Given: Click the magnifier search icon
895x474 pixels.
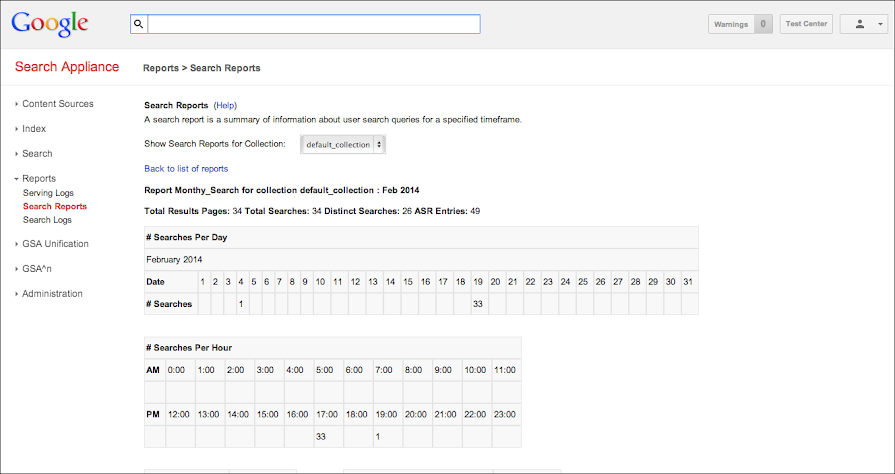Looking at the screenshot, I should tap(139, 24).
